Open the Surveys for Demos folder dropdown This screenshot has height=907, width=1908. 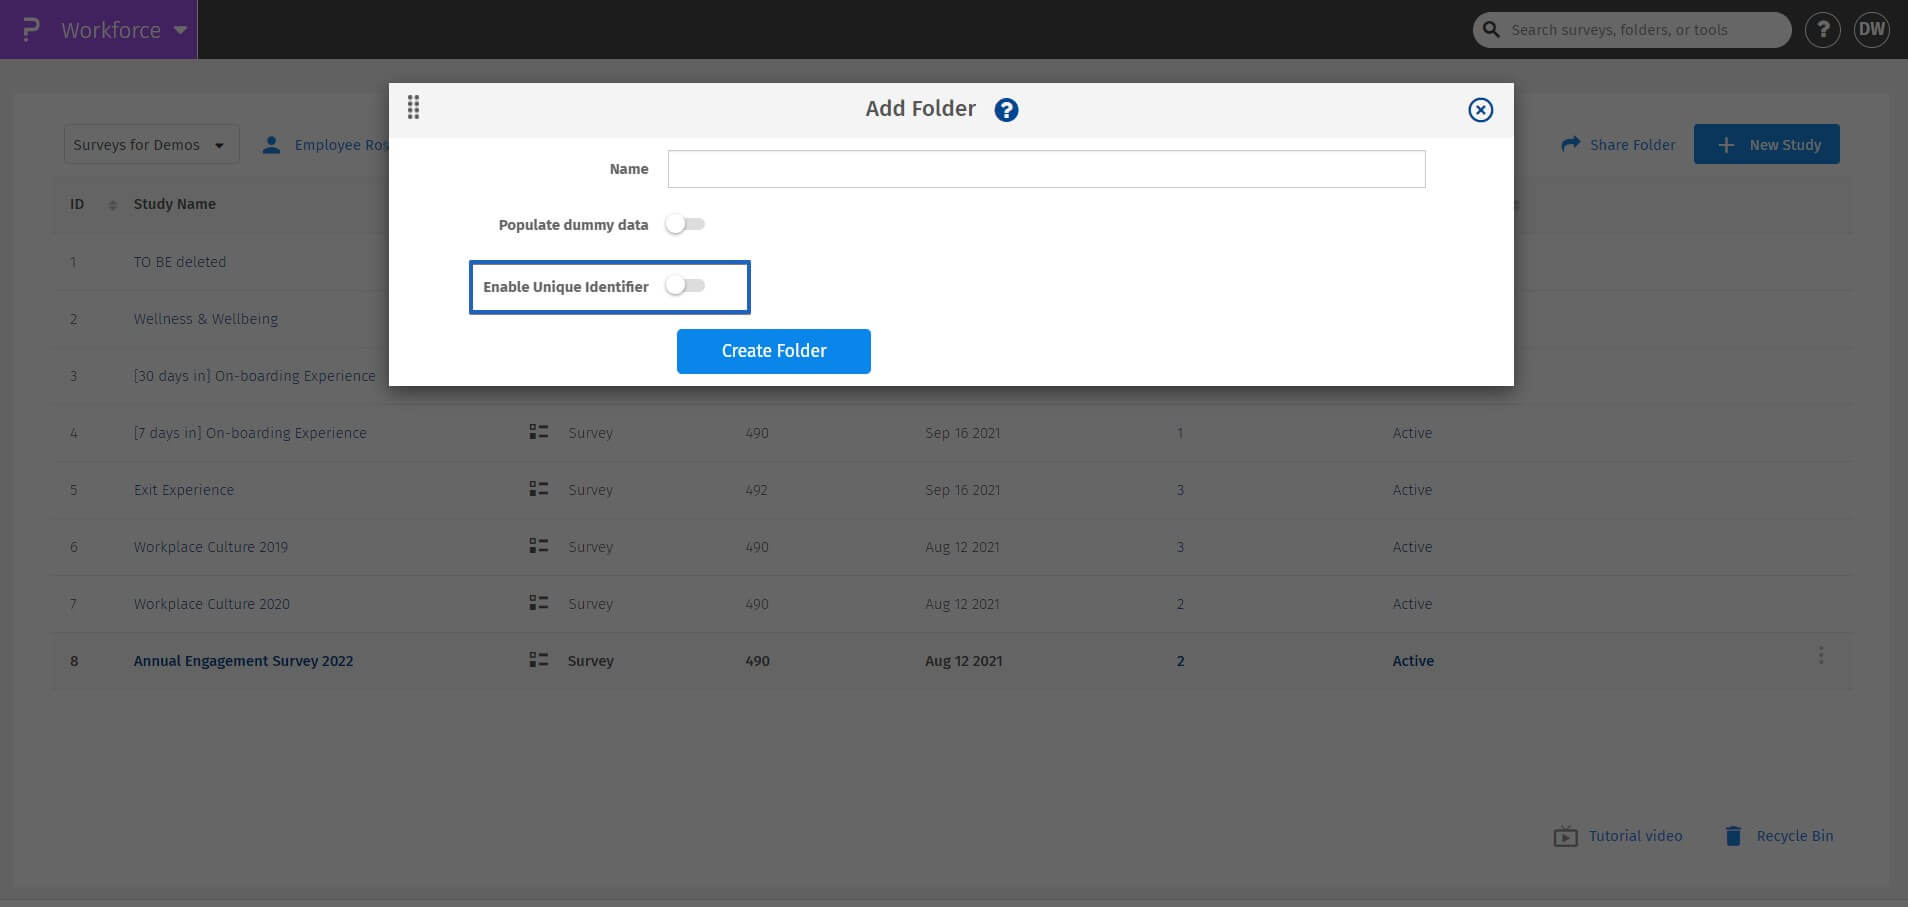click(x=151, y=145)
